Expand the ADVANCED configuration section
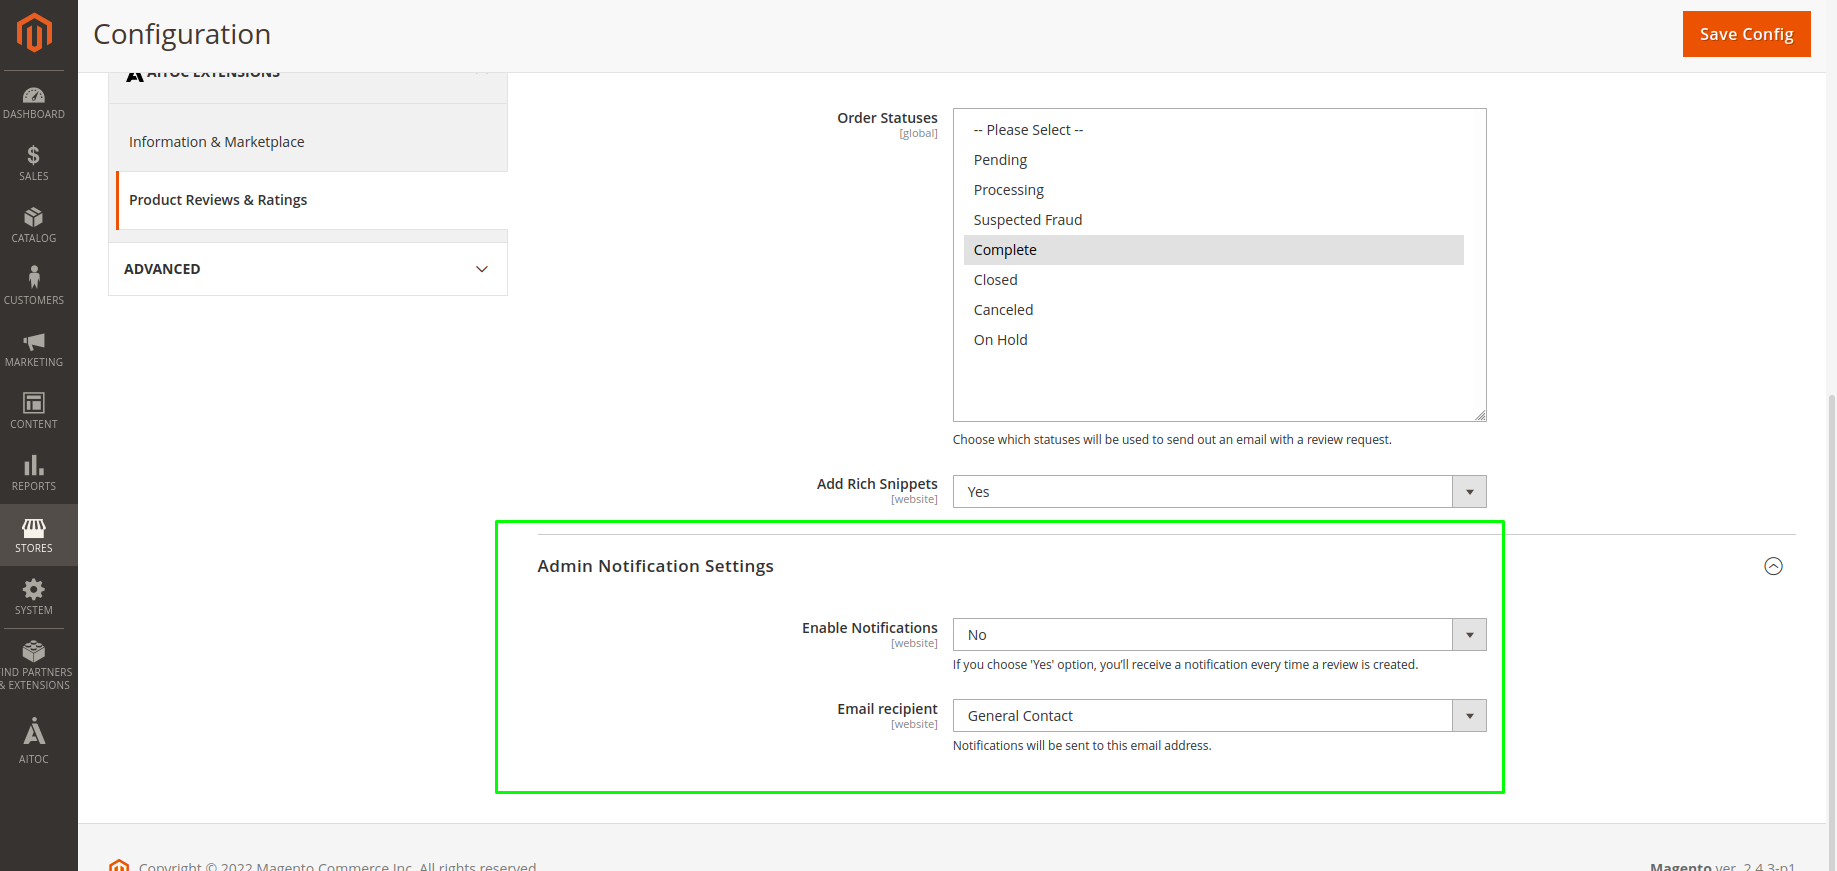The width and height of the screenshot is (1837, 871). point(308,269)
